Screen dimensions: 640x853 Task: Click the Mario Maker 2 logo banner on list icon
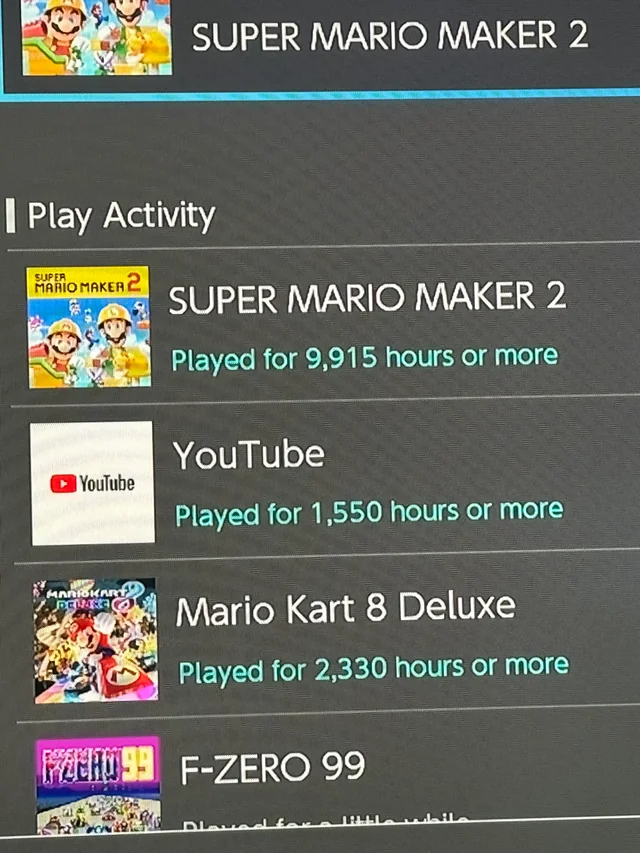tap(87, 283)
